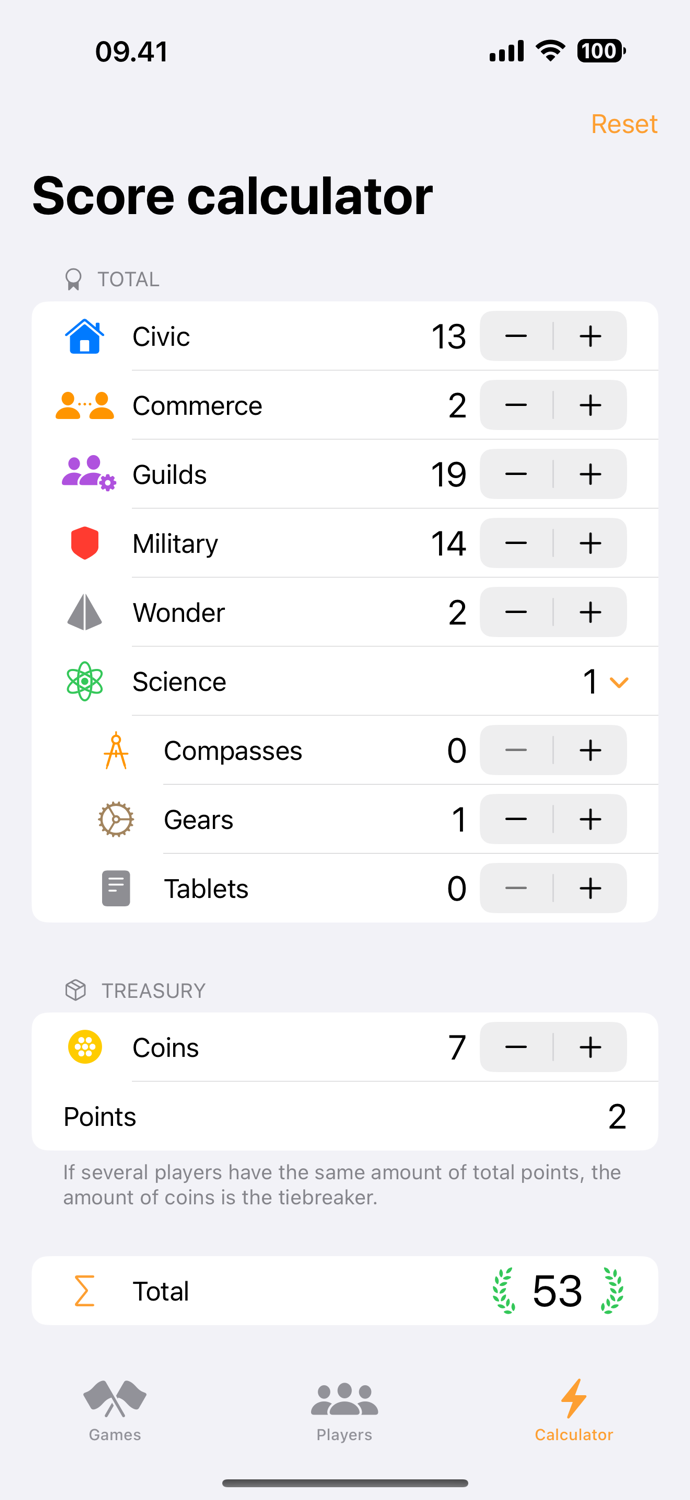Screen dimensions: 690x1500
Task: Click the chevron next to Science value
Action: [618, 681]
